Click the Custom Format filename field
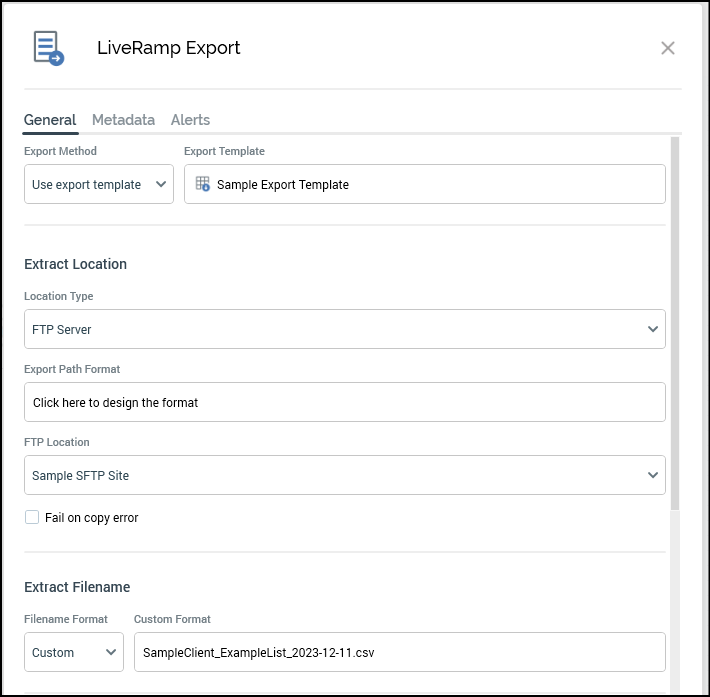This screenshot has height=697, width=710. click(x=398, y=652)
